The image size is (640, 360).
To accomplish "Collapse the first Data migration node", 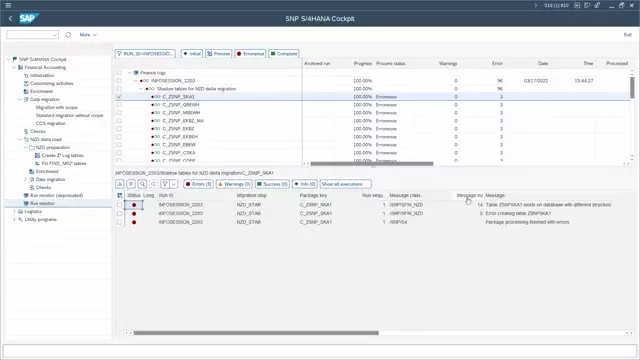I will click(20, 99).
